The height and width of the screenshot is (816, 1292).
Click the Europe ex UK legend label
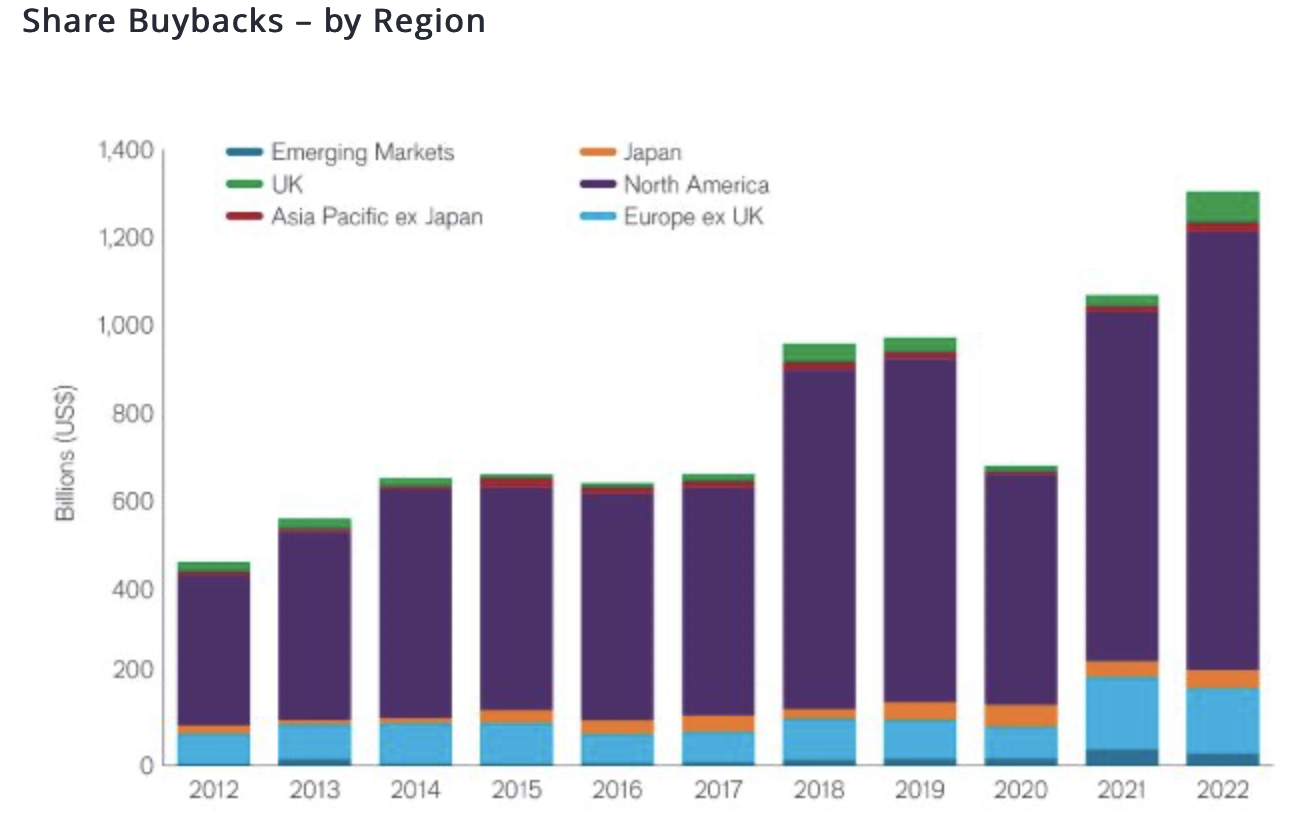(693, 217)
